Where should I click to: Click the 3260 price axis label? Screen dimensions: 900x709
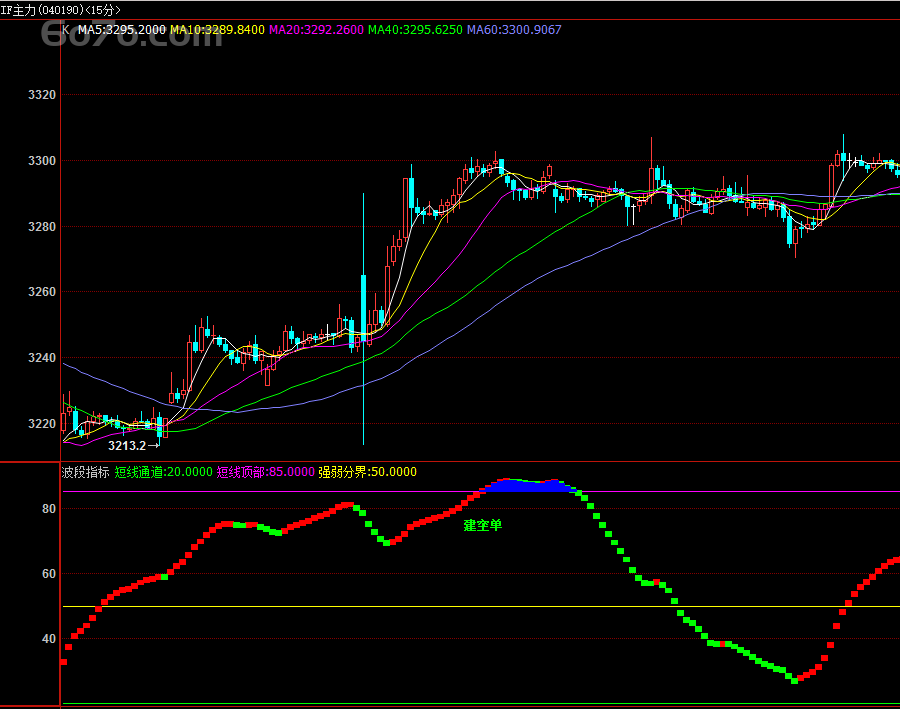point(42,292)
